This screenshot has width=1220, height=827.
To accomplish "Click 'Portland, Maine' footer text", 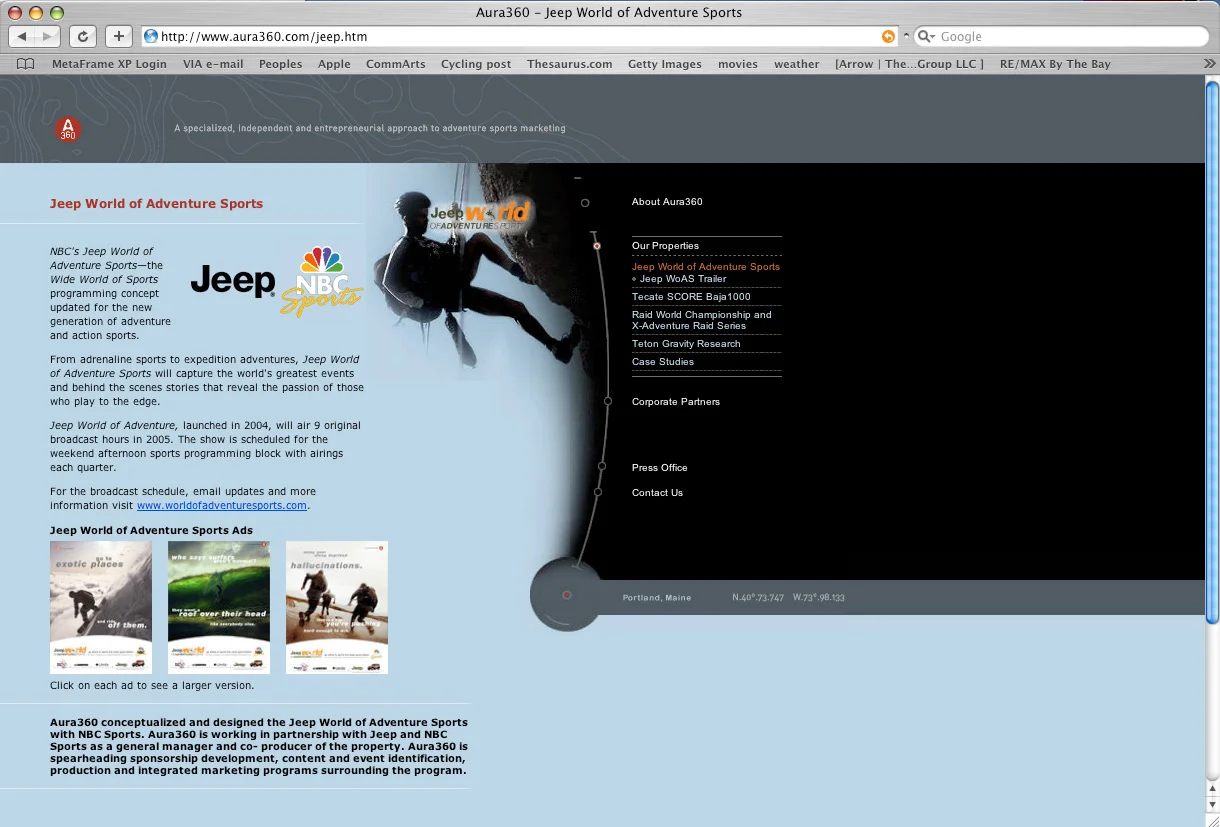I will 657,598.
